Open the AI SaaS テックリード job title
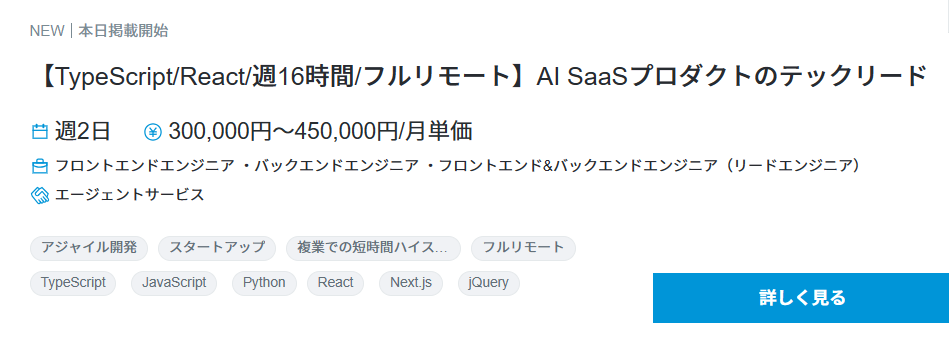The image size is (949, 361). click(482, 77)
